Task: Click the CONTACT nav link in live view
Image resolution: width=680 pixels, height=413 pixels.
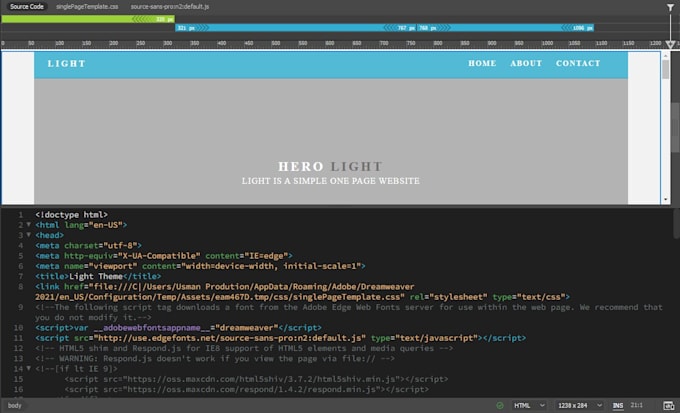Action: tap(578, 63)
